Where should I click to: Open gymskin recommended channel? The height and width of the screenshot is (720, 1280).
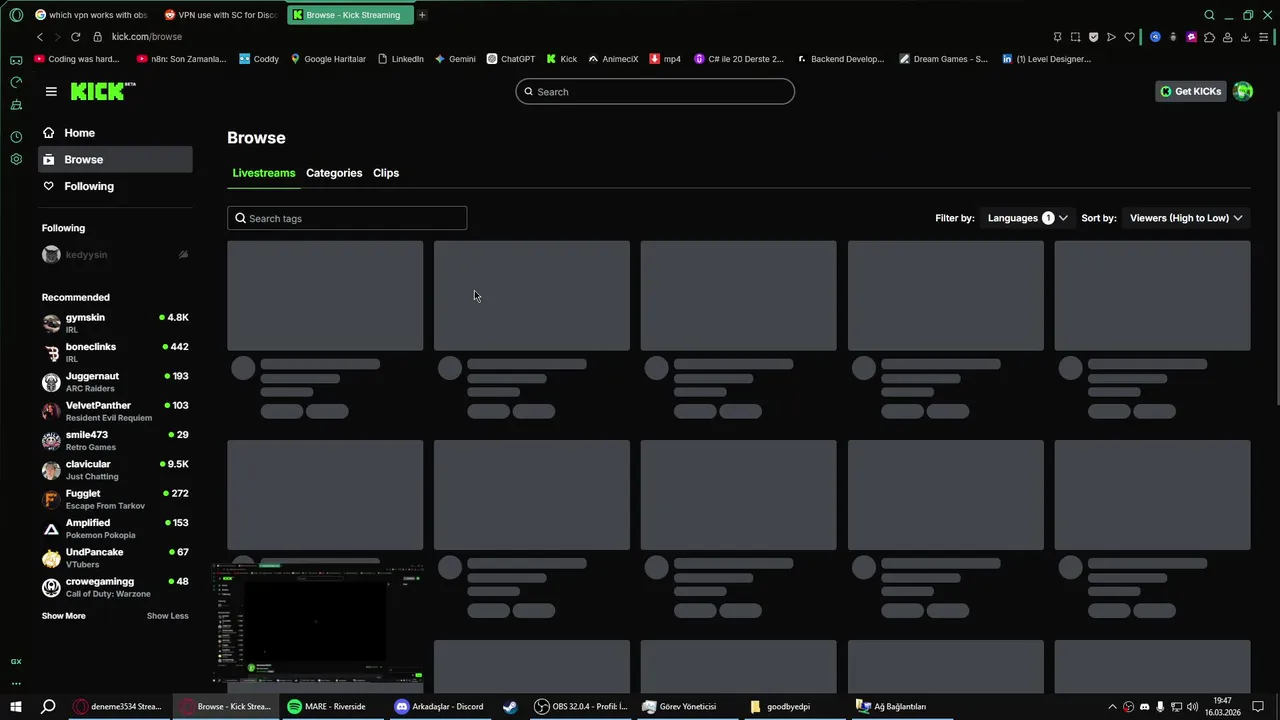[x=115, y=323]
